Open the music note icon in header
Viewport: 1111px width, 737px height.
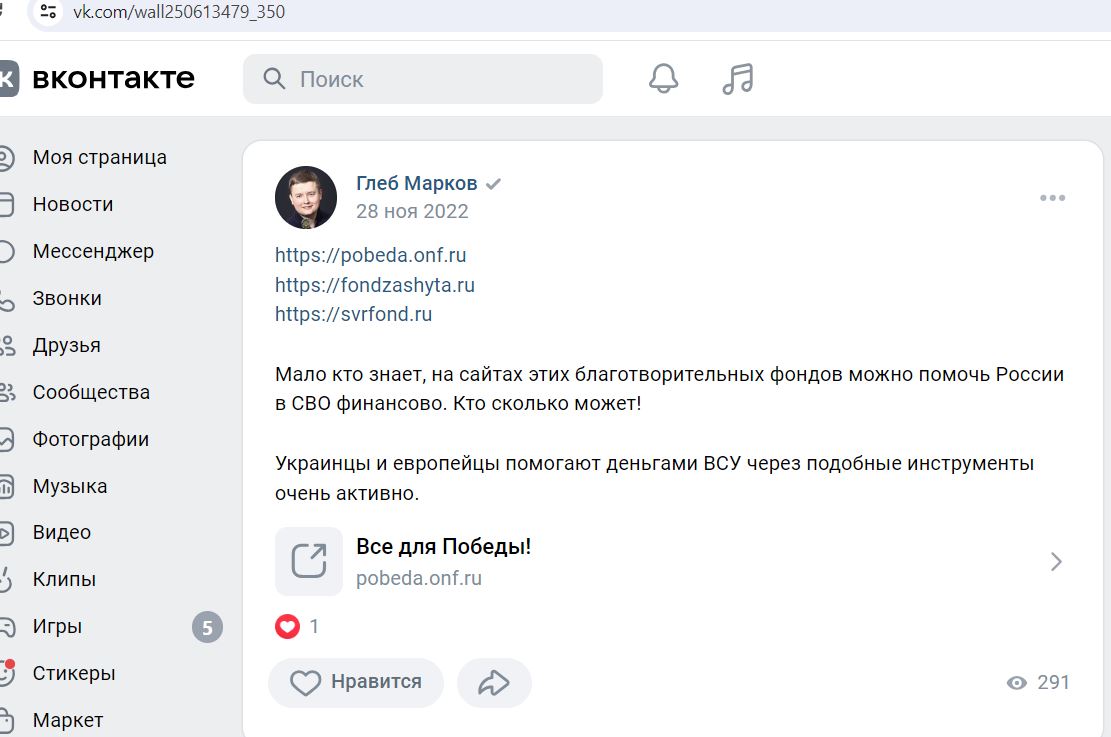738,79
